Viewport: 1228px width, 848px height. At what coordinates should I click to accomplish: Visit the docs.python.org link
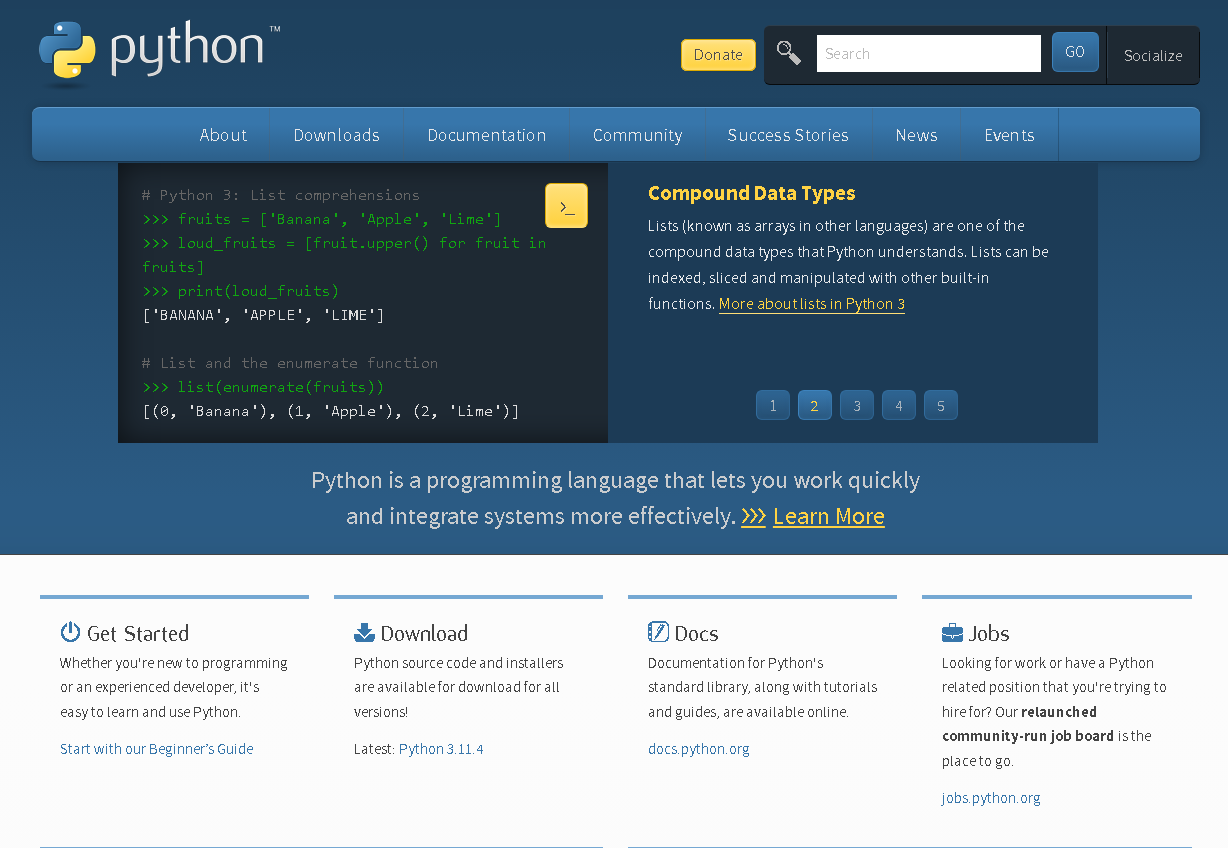pos(699,749)
